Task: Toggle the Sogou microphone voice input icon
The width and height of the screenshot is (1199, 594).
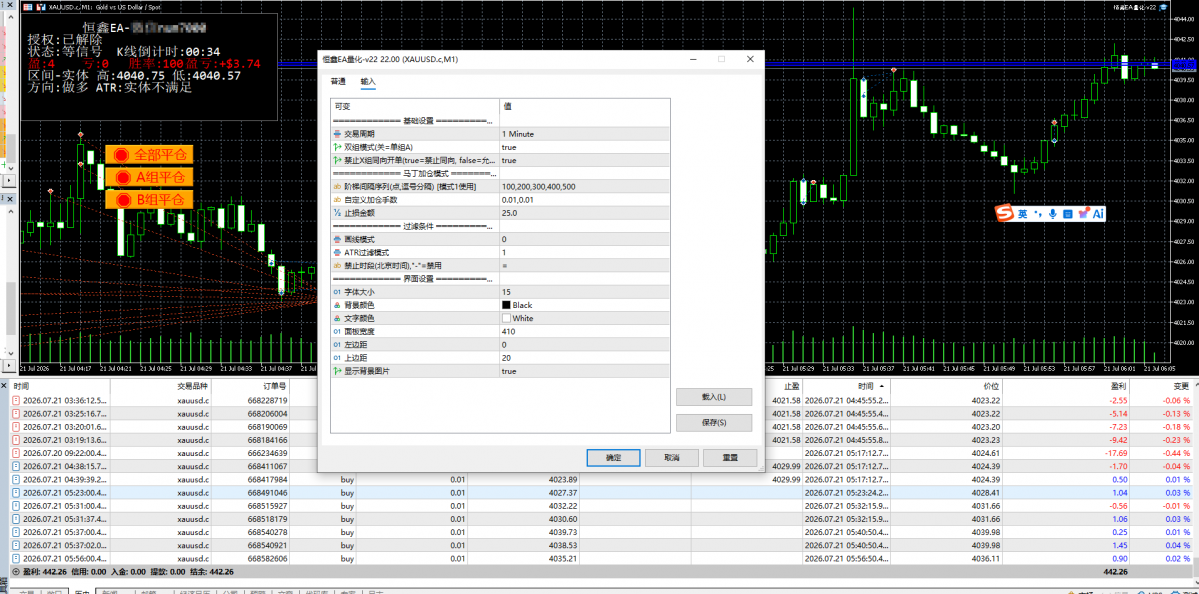Action: (1053, 214)
